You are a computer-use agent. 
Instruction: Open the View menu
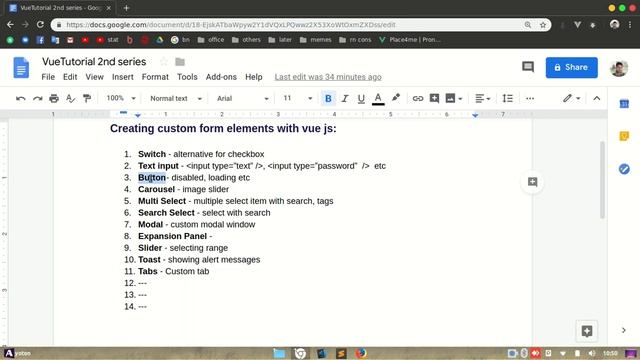94,77
